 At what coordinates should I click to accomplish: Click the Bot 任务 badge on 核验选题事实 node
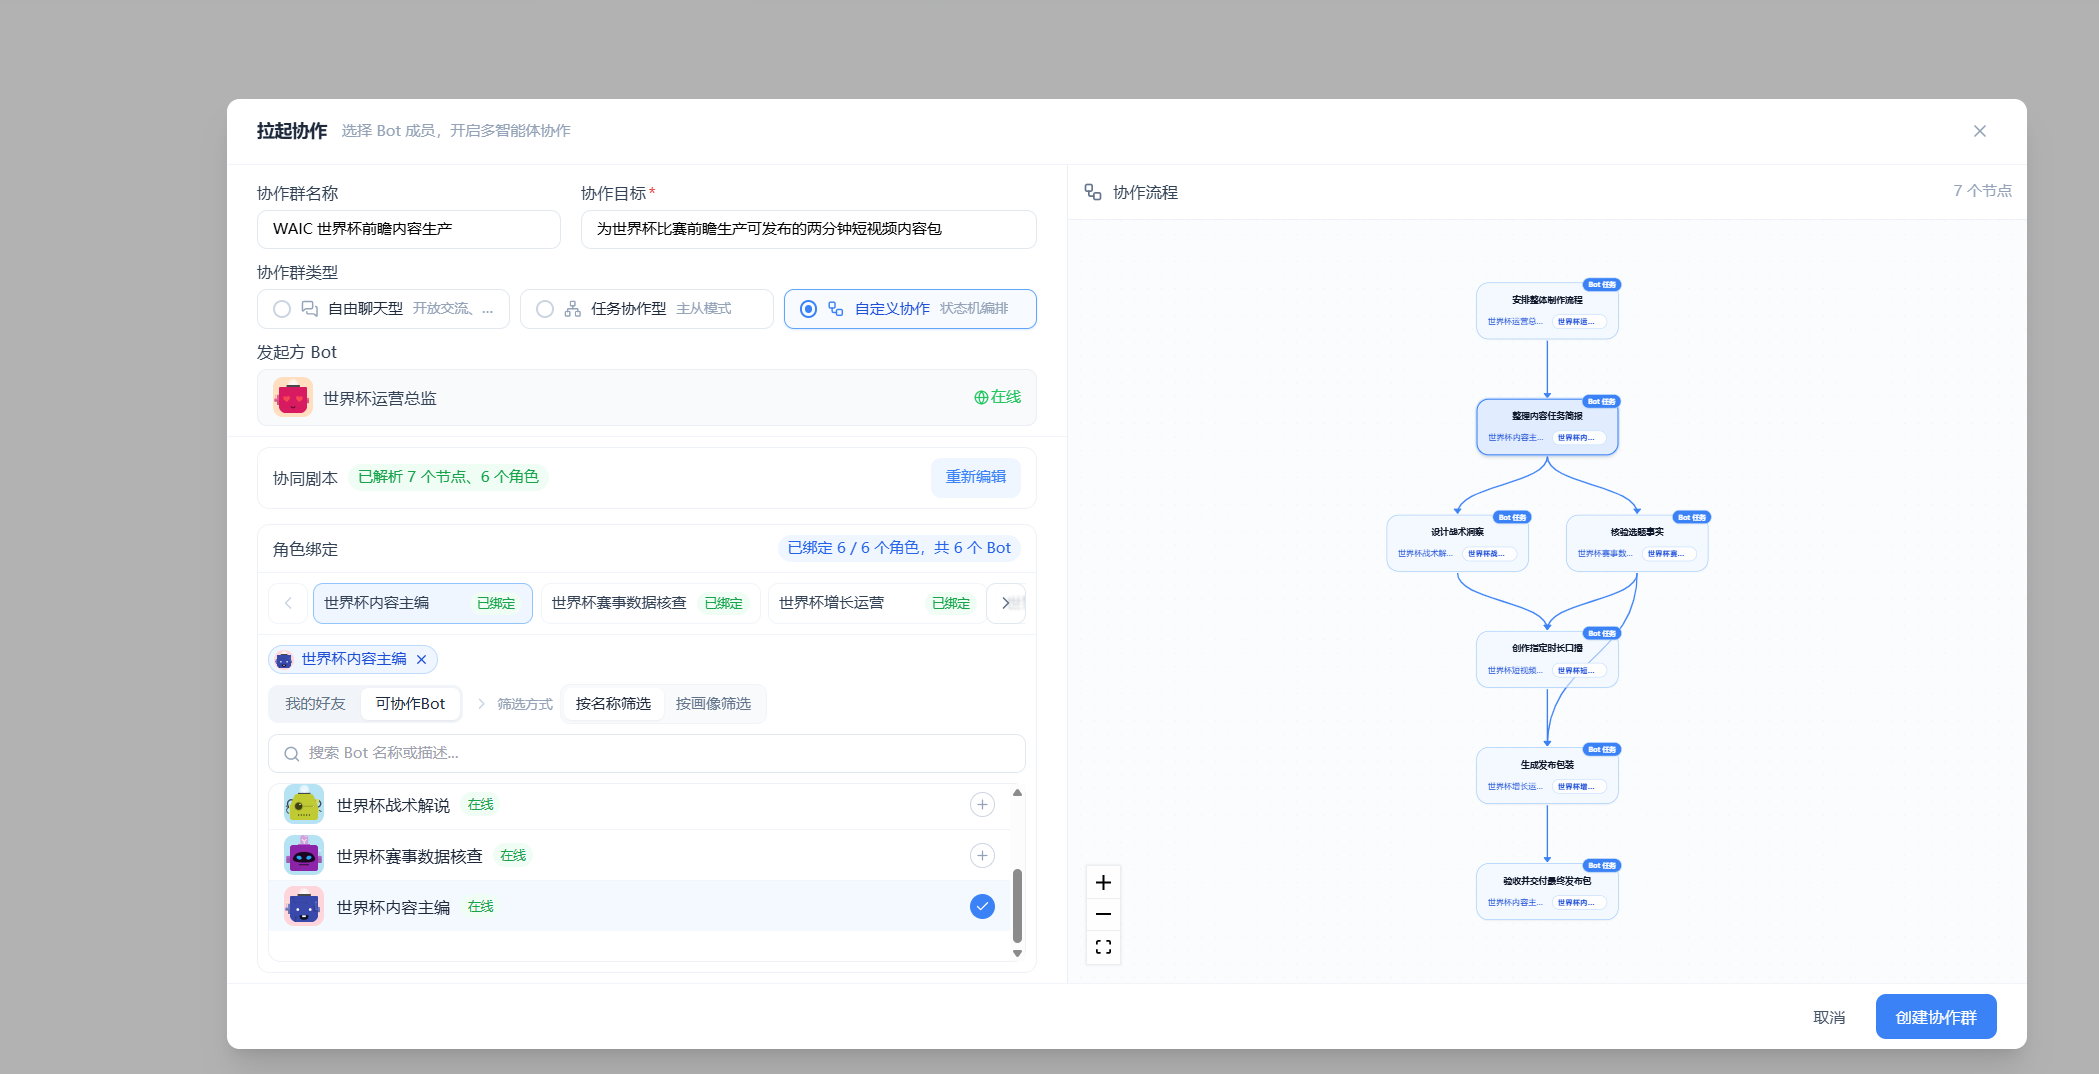tap(1692, 517)
